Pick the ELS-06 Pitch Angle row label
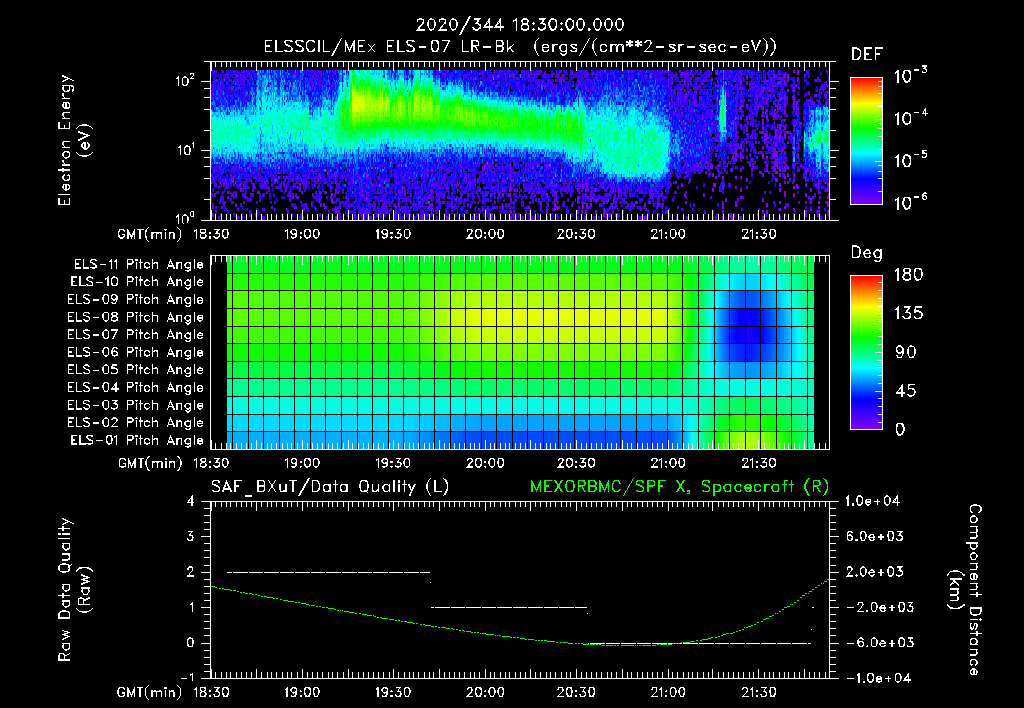 [135, 353]
